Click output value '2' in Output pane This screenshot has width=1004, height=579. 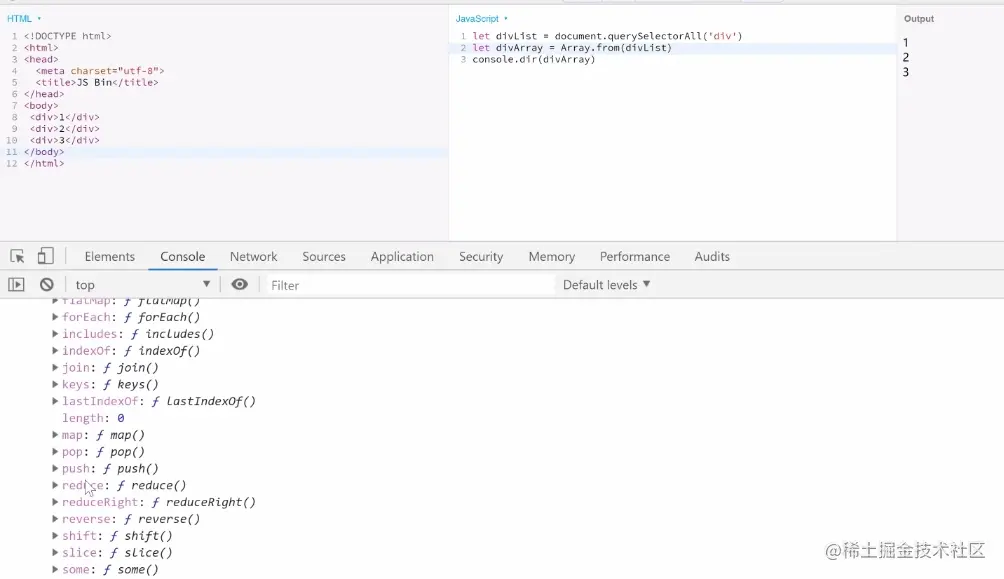pyautogui.click(x=905, y=58)
